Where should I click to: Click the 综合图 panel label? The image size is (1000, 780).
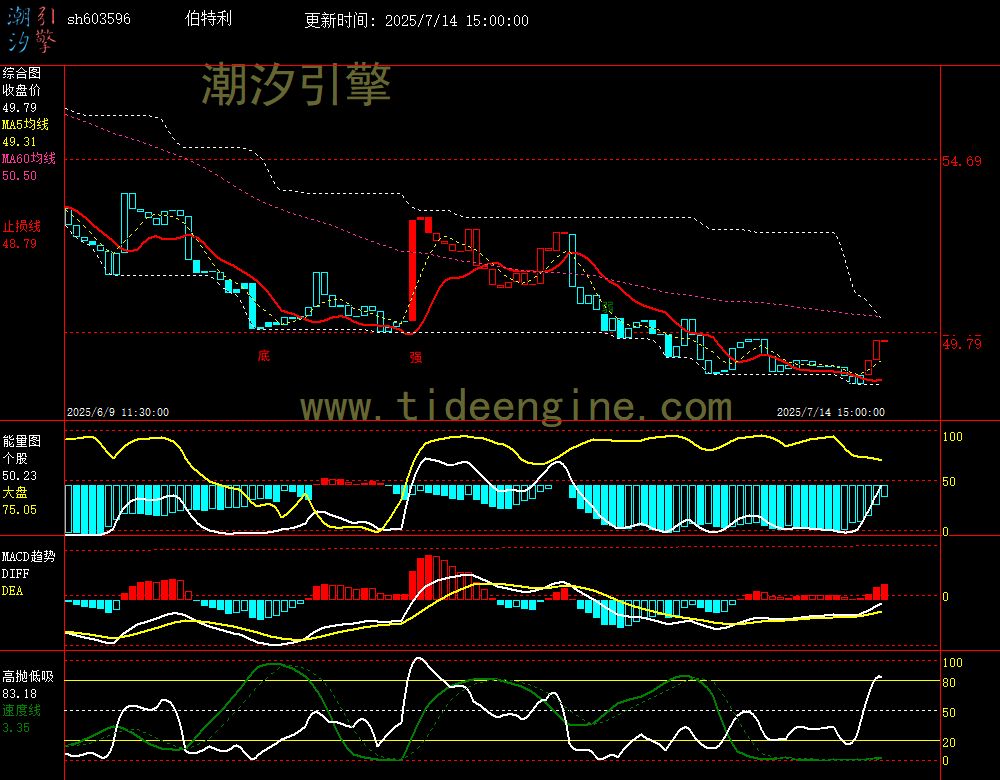click(x=22, y=73)
